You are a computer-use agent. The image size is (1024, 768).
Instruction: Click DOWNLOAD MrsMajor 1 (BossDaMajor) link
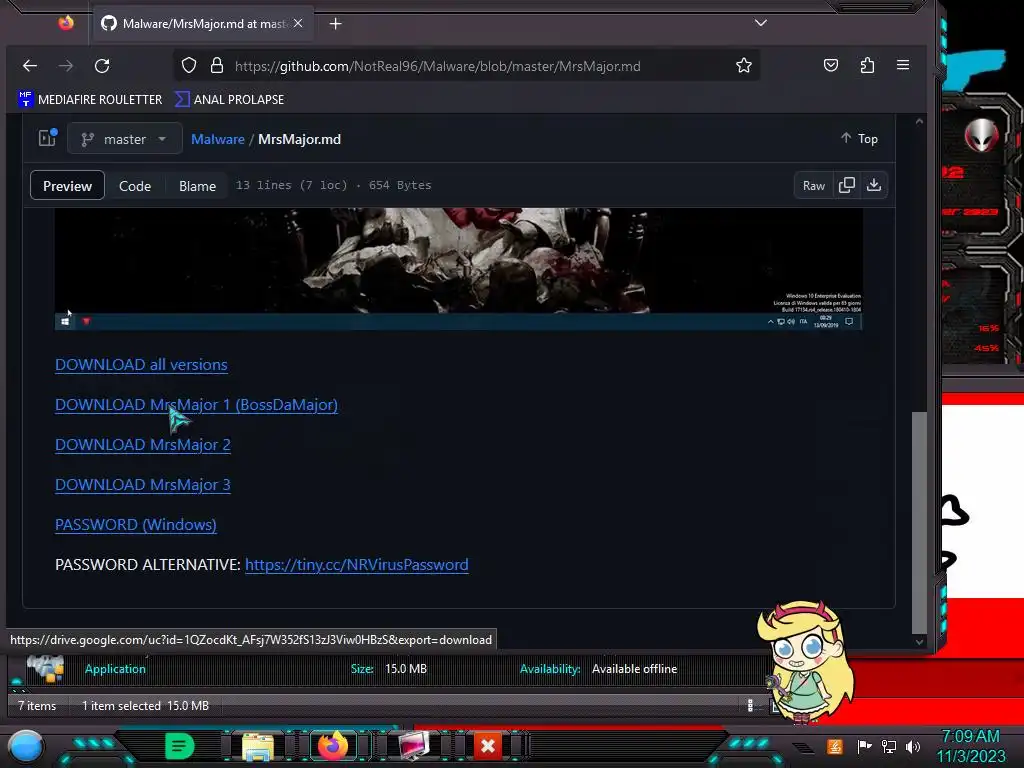196,405
